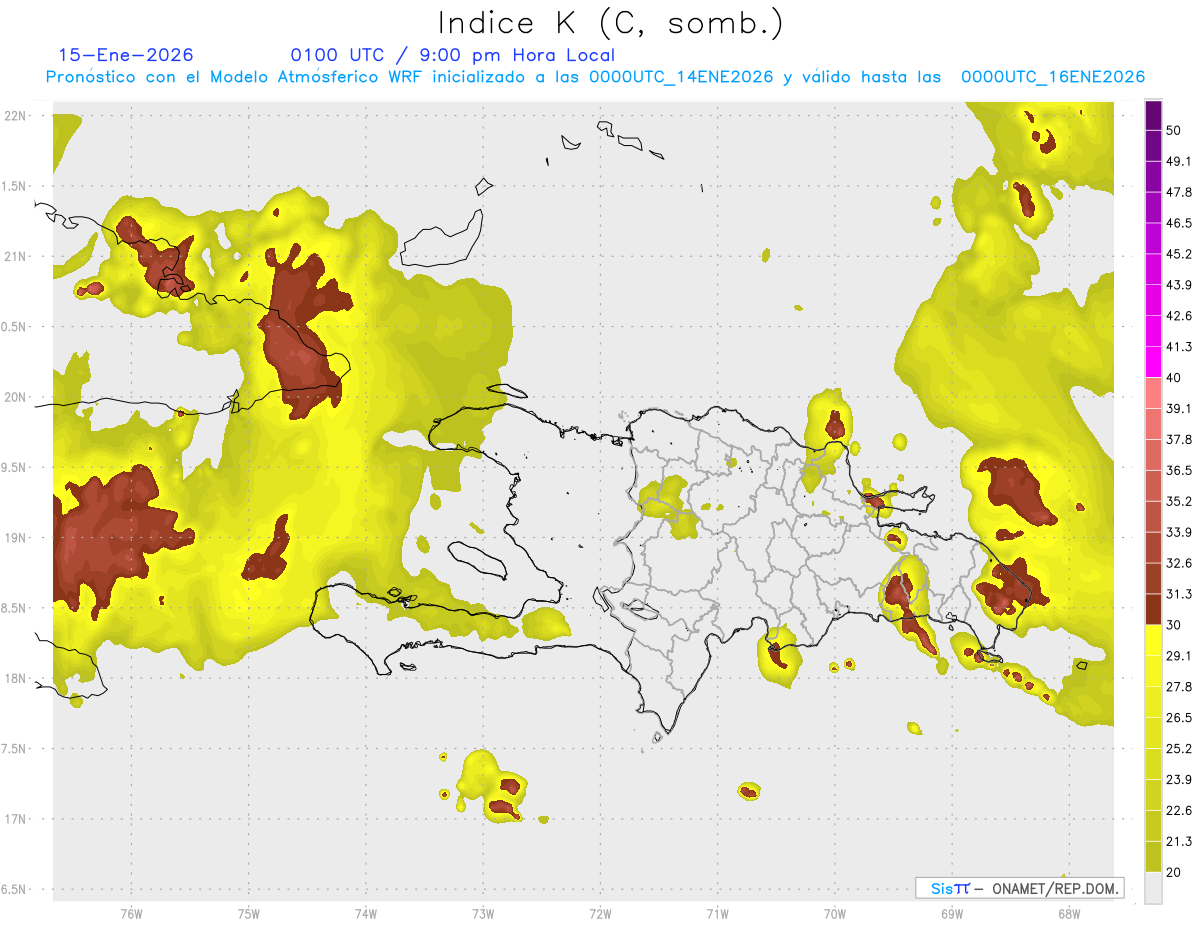Click the colorbar value "43.9"

pyautogui.click(x=1179, y=285)
